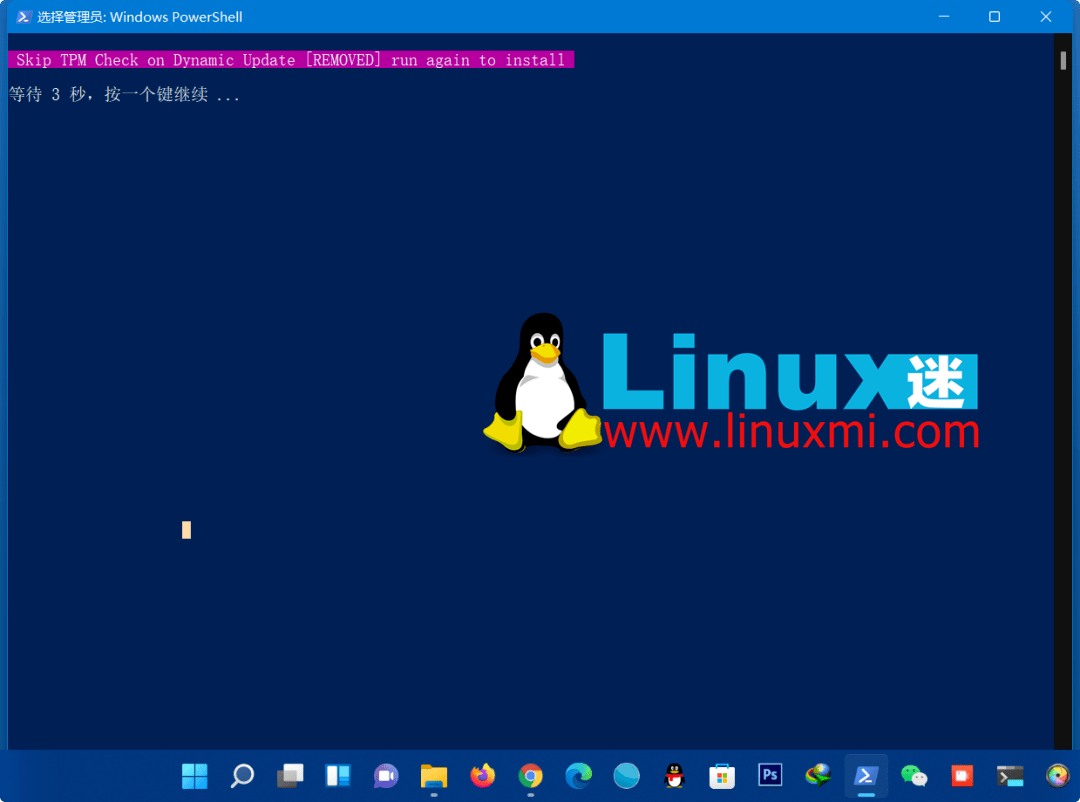The image size is (1080, 802).
Task: Open Task View on the taskbar
Action: click(x=290, y=776)
